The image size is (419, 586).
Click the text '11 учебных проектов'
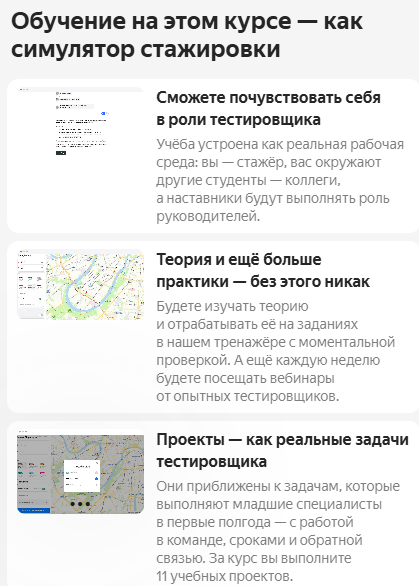tap(223, 576)
